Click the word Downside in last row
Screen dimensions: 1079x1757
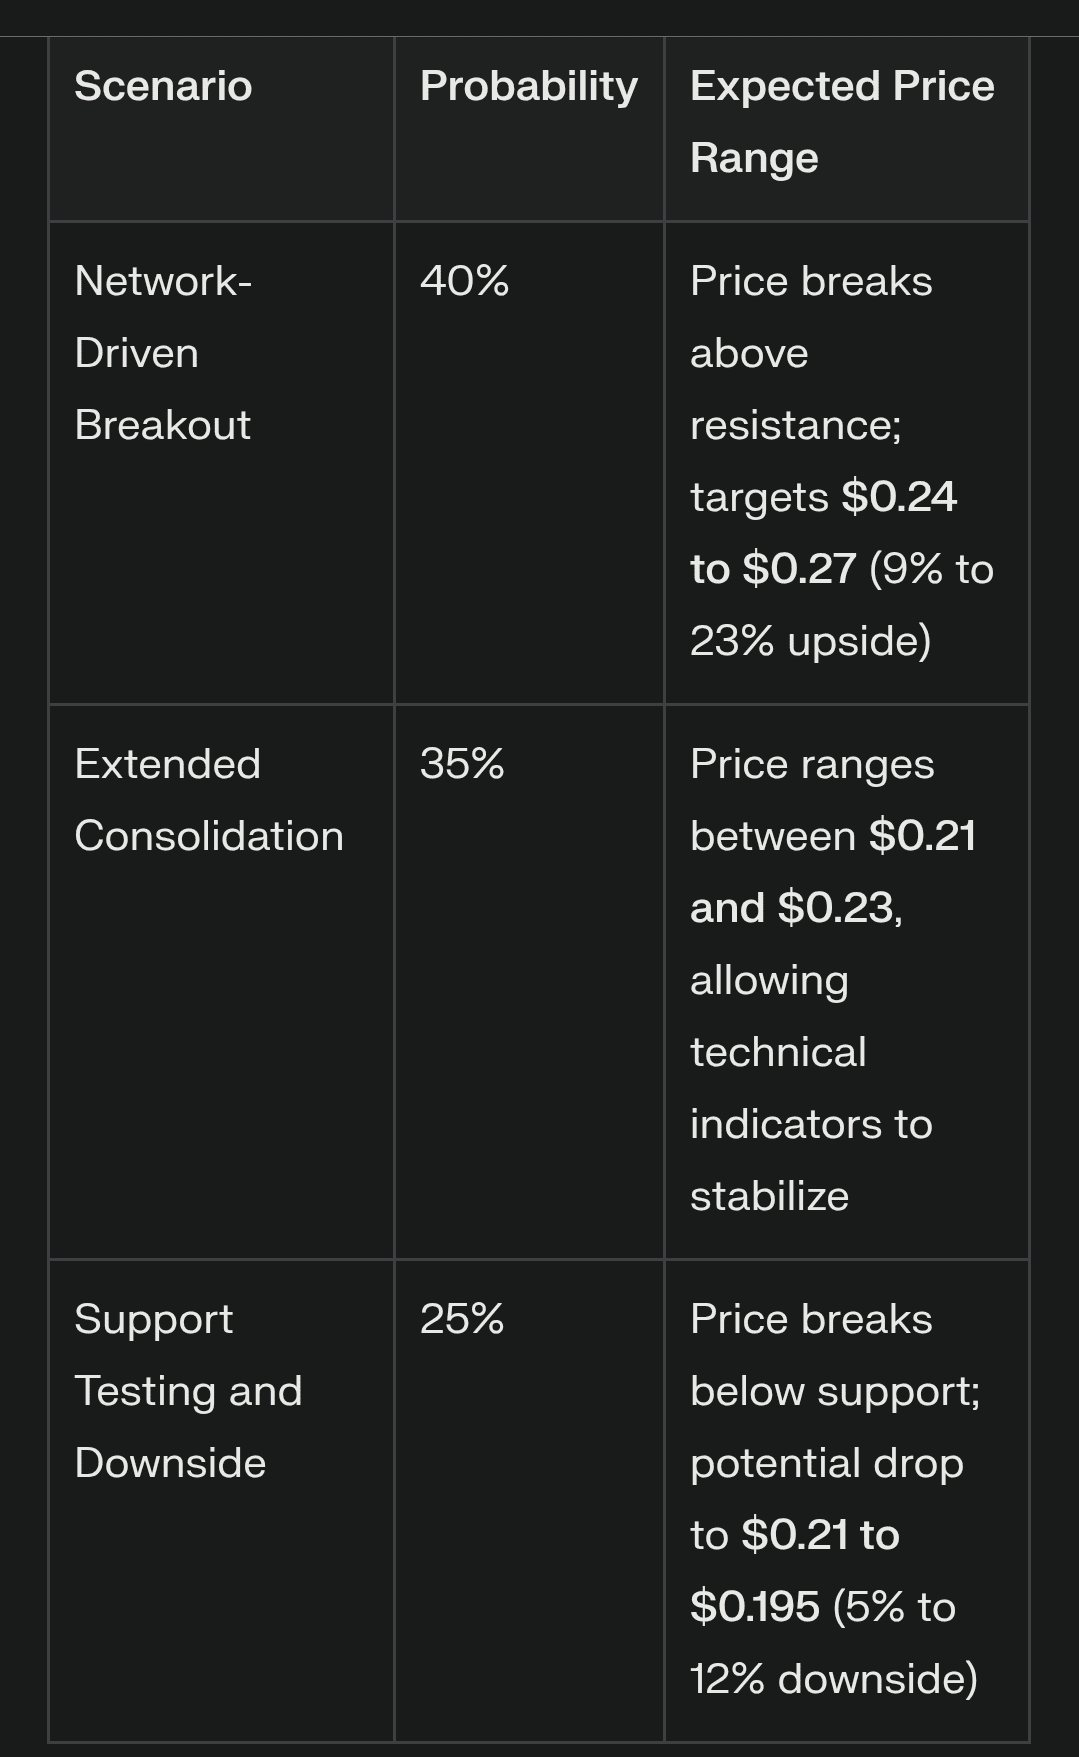click(x=170, y=1463)
